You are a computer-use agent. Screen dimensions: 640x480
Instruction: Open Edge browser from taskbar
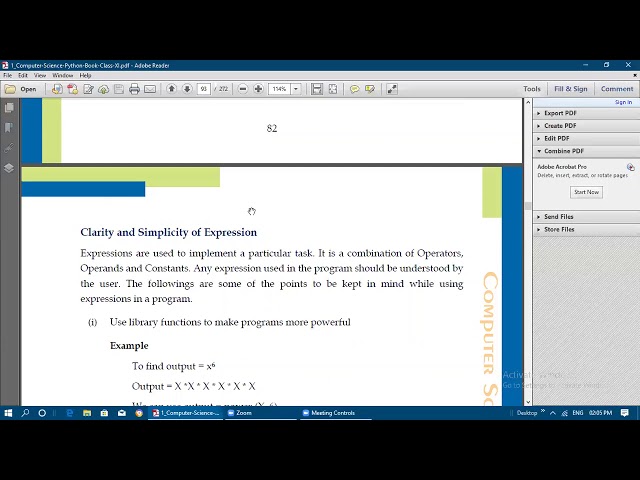70,413
